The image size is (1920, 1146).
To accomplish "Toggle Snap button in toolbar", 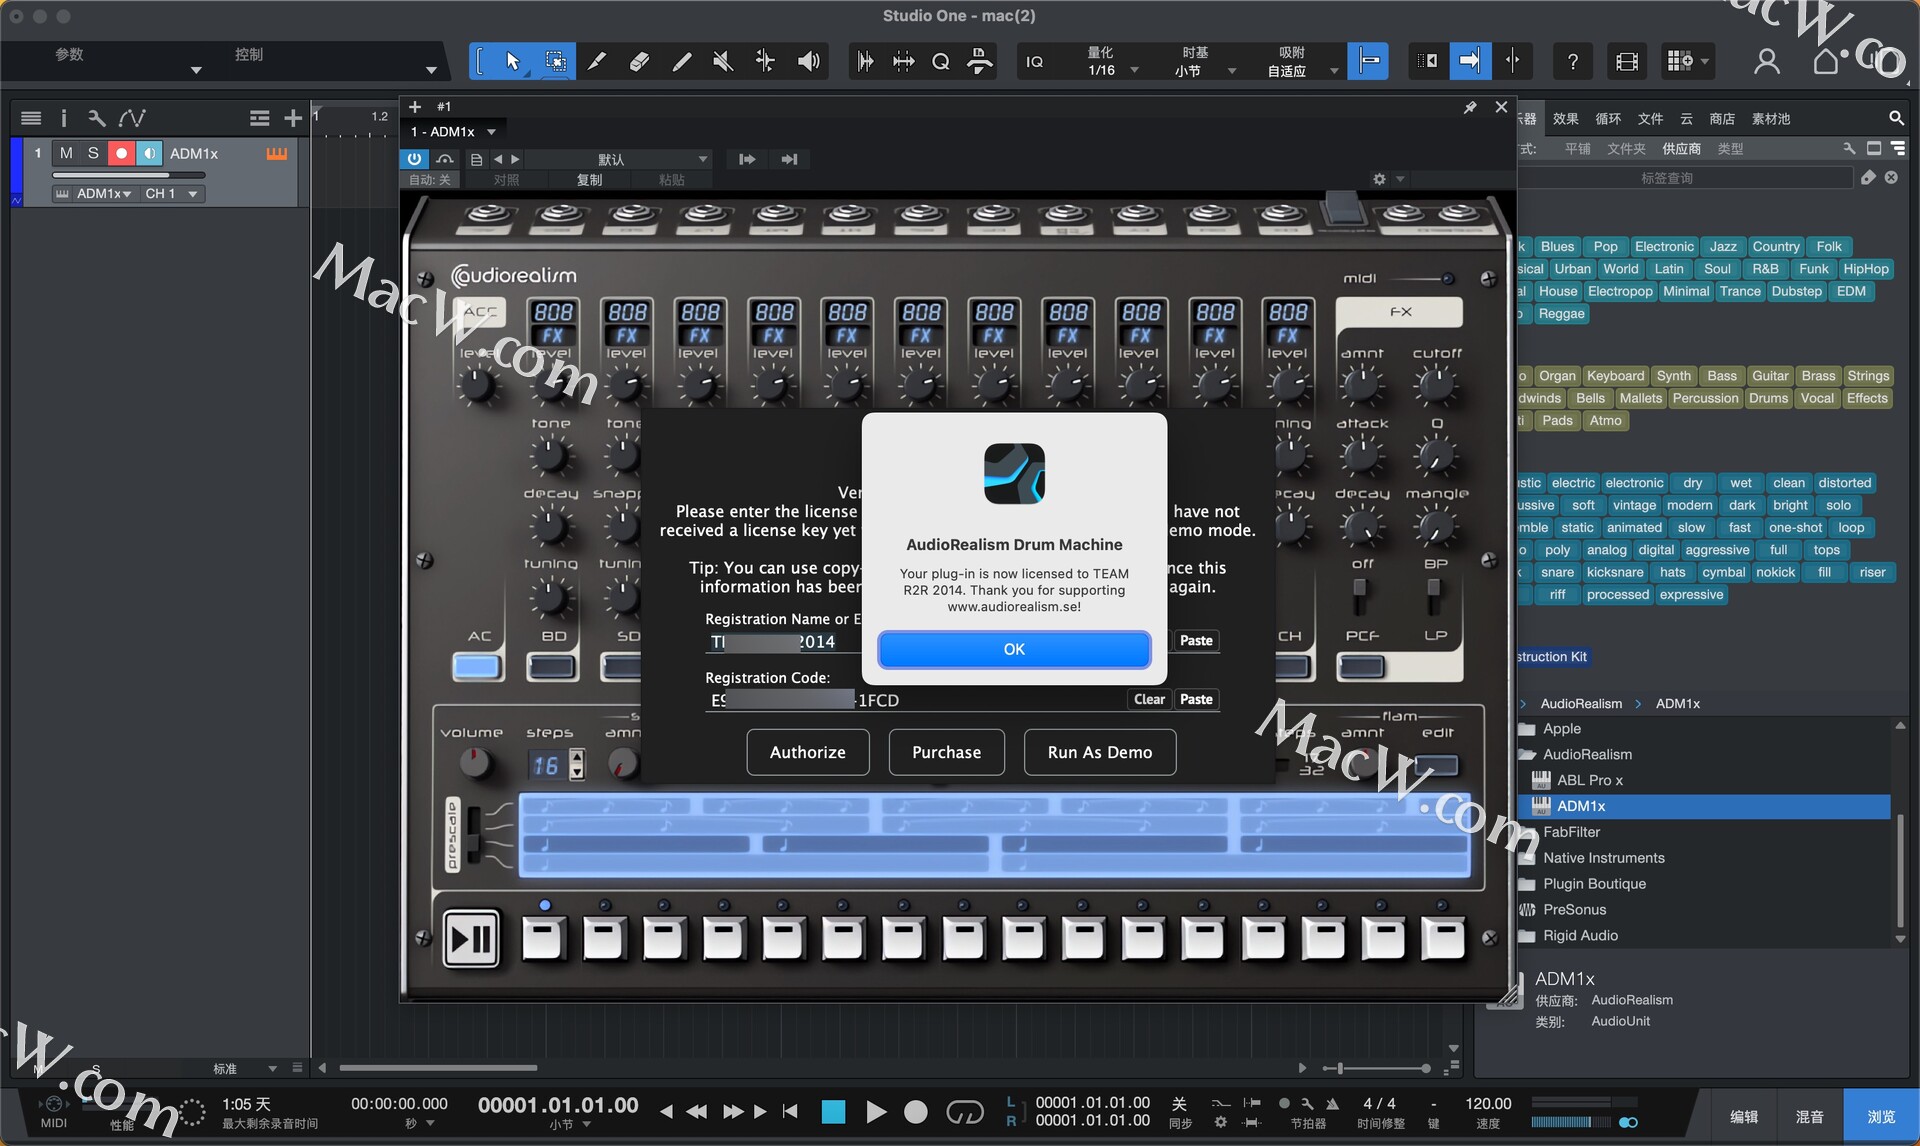I will (1368, 62).
